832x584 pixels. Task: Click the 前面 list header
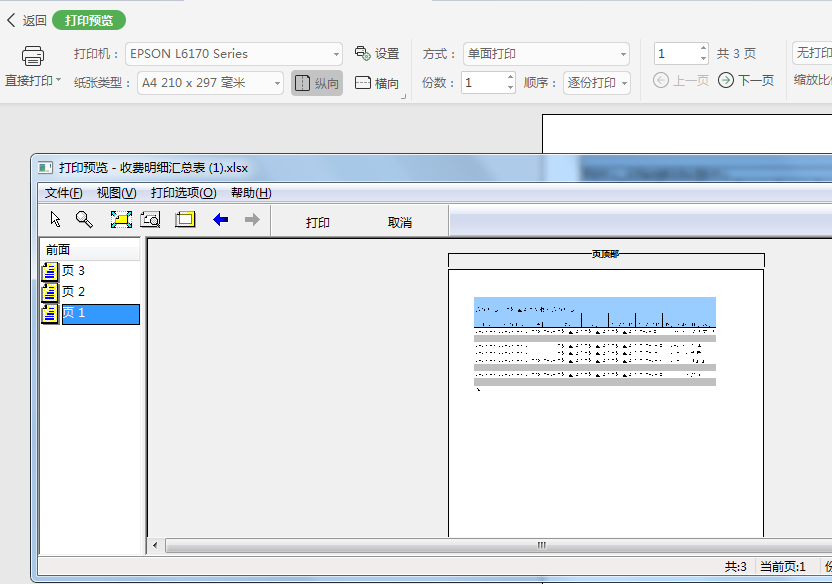pyautogui.click(x=90, y=250)
